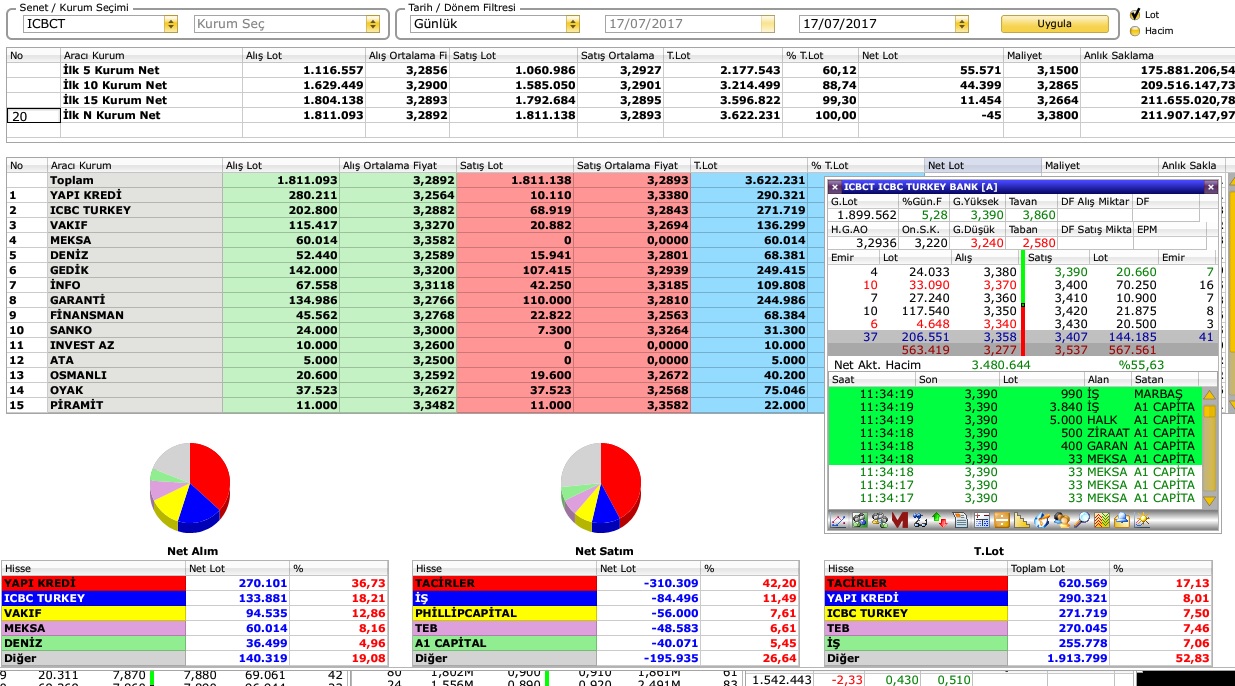Click the yellow-gray people group icon

coord(879,520)
